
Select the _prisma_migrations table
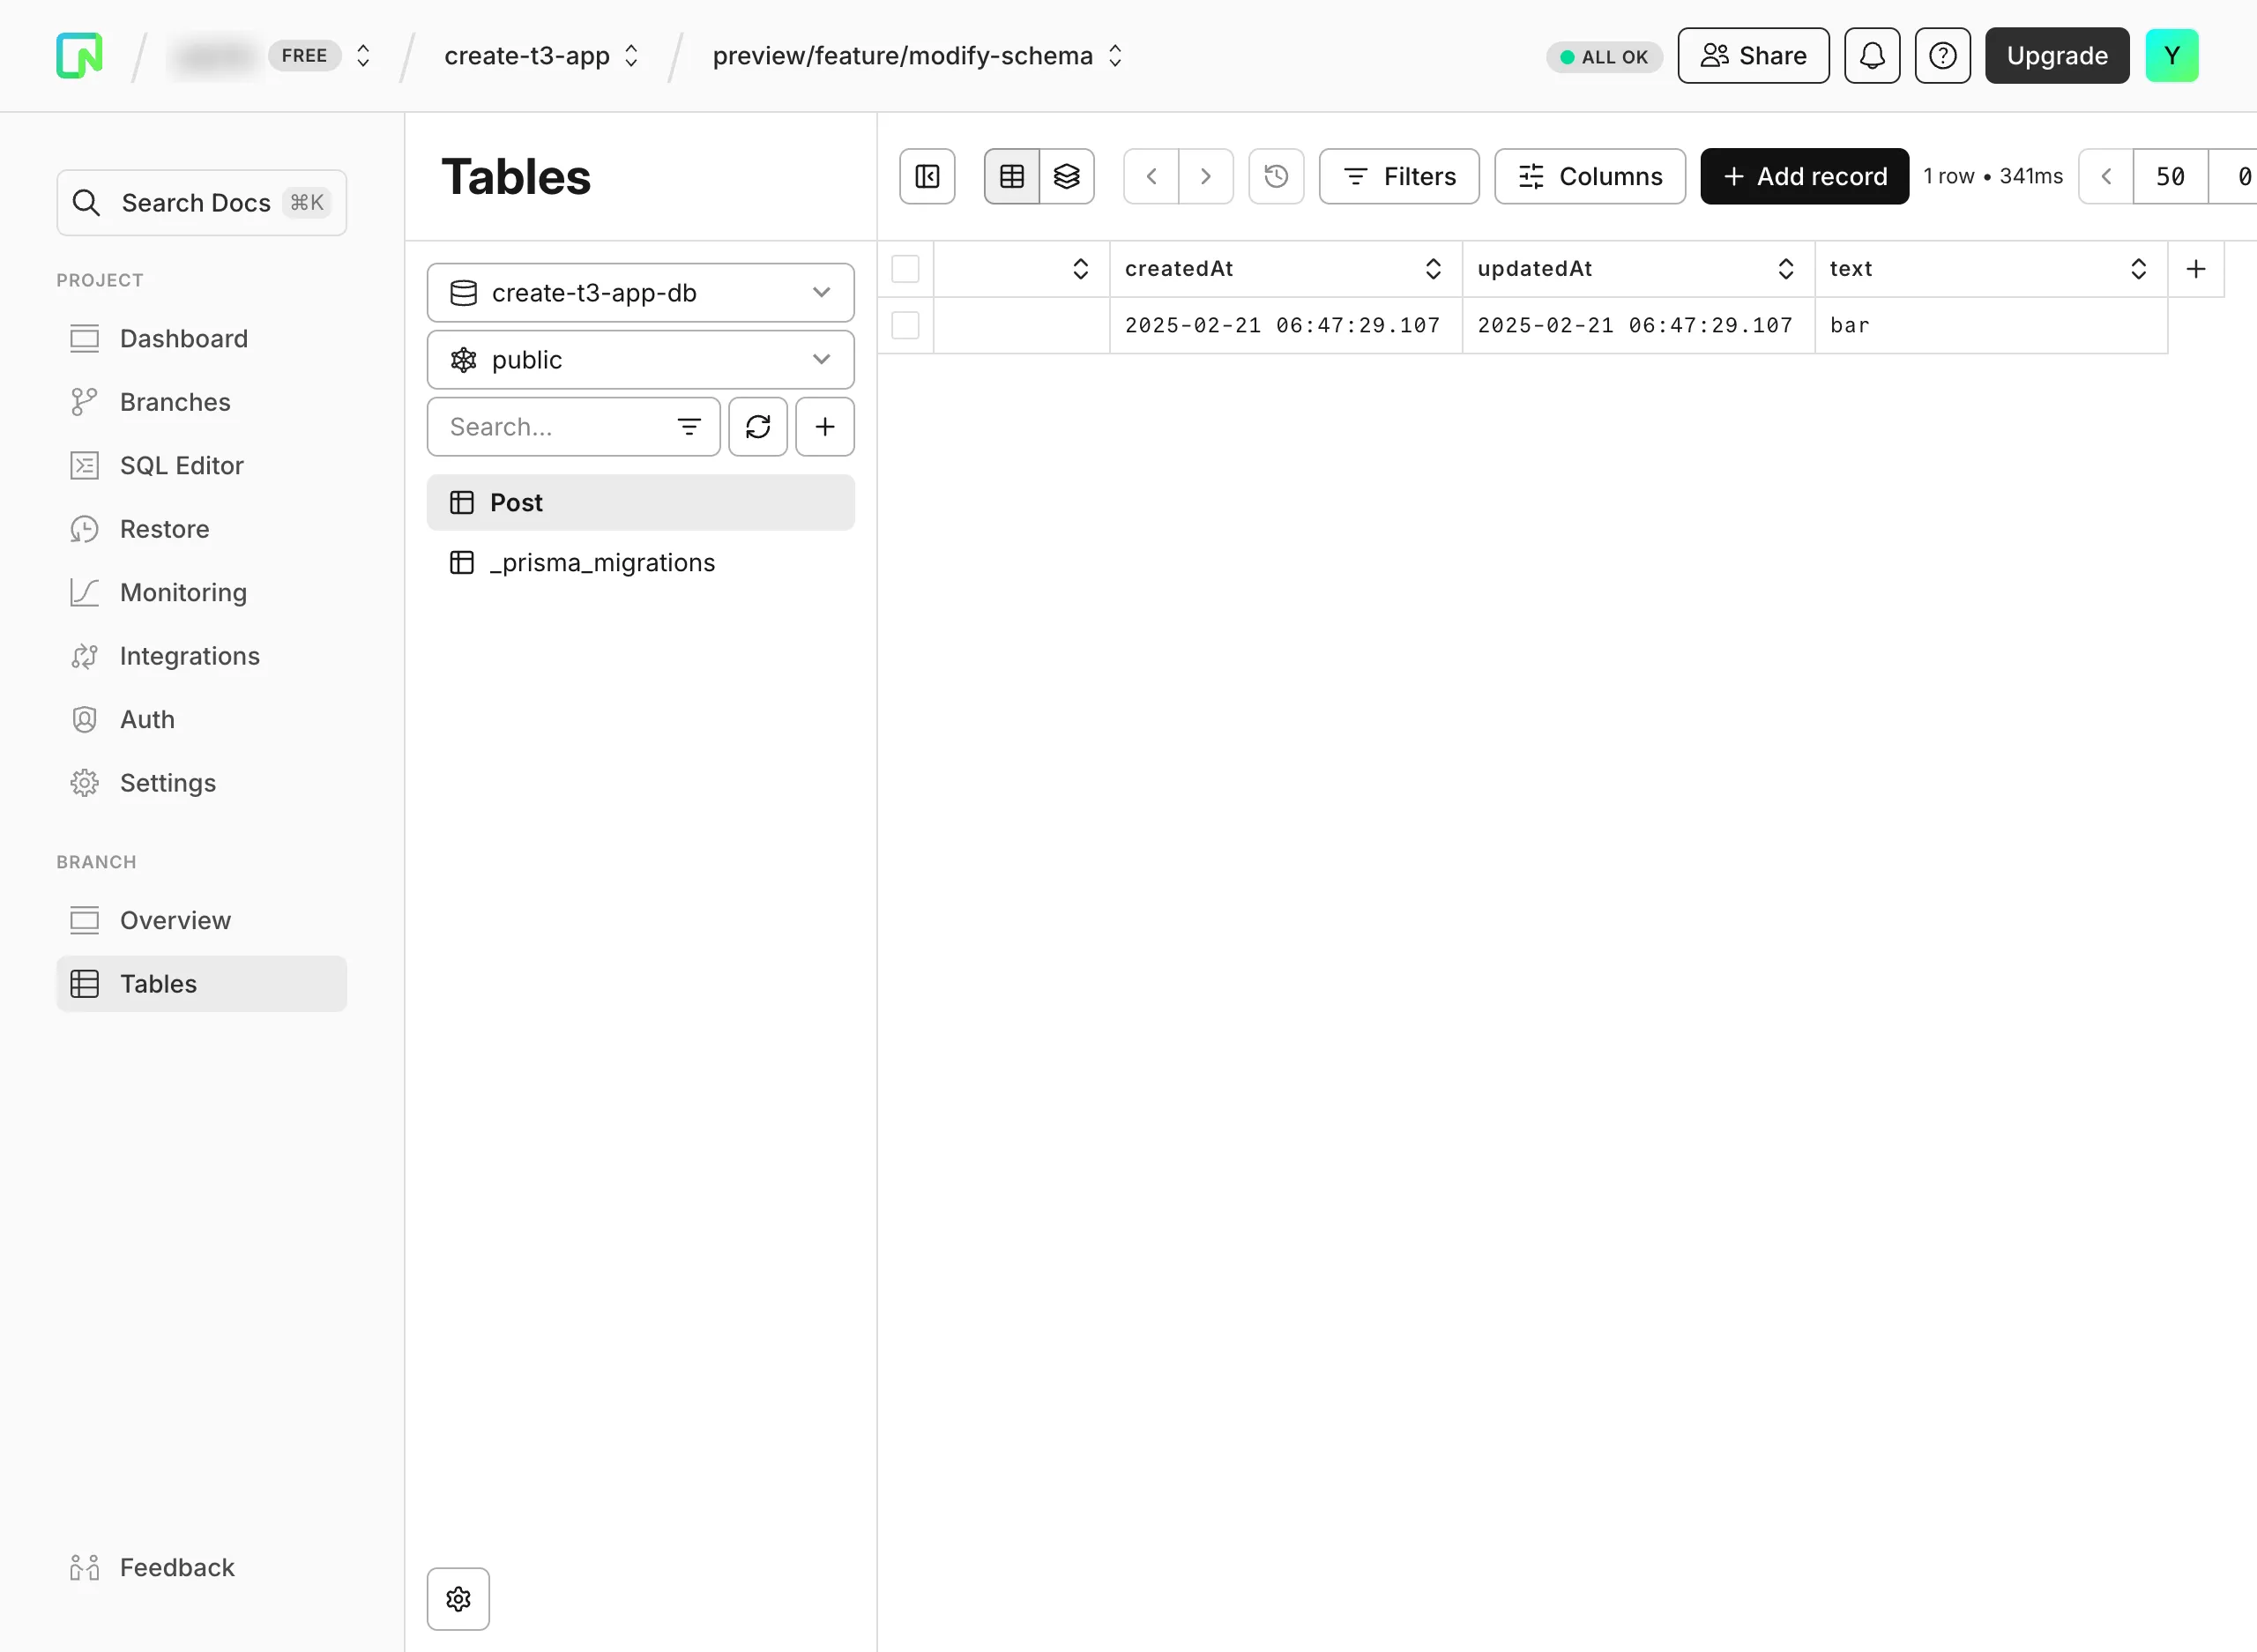[x=640, y=563]
